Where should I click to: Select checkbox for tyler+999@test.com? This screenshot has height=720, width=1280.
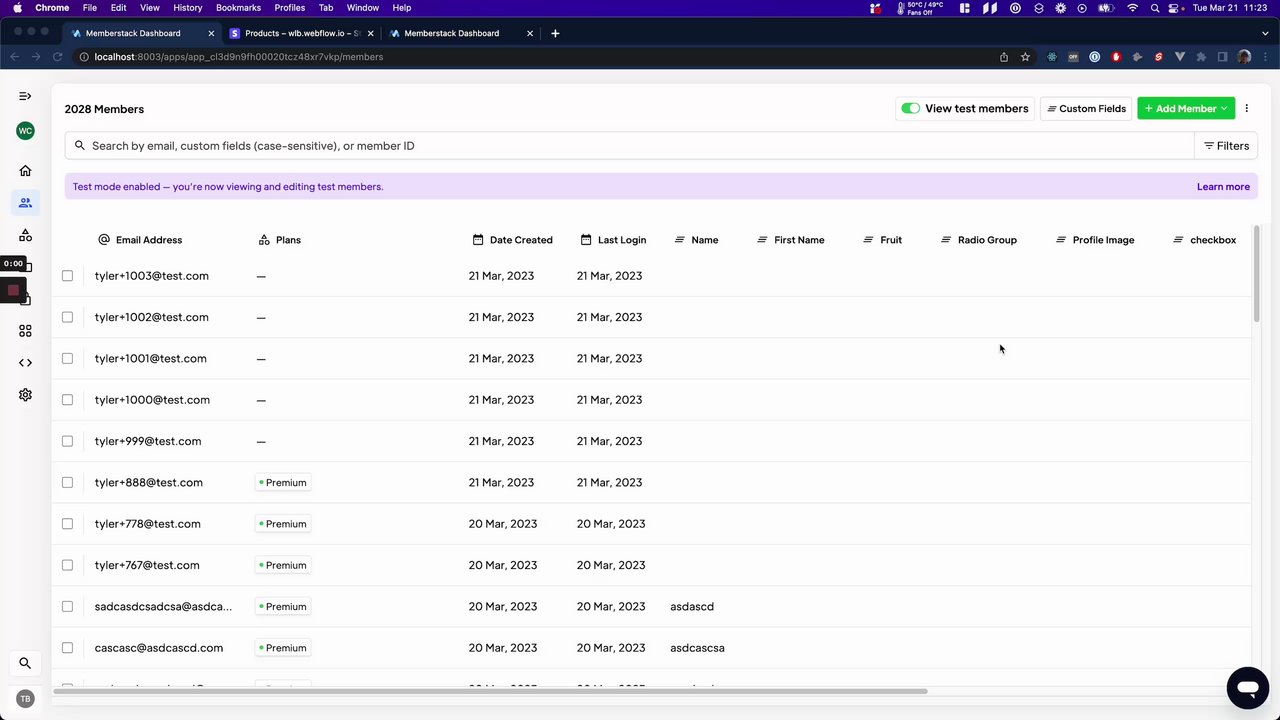(67, 441)
